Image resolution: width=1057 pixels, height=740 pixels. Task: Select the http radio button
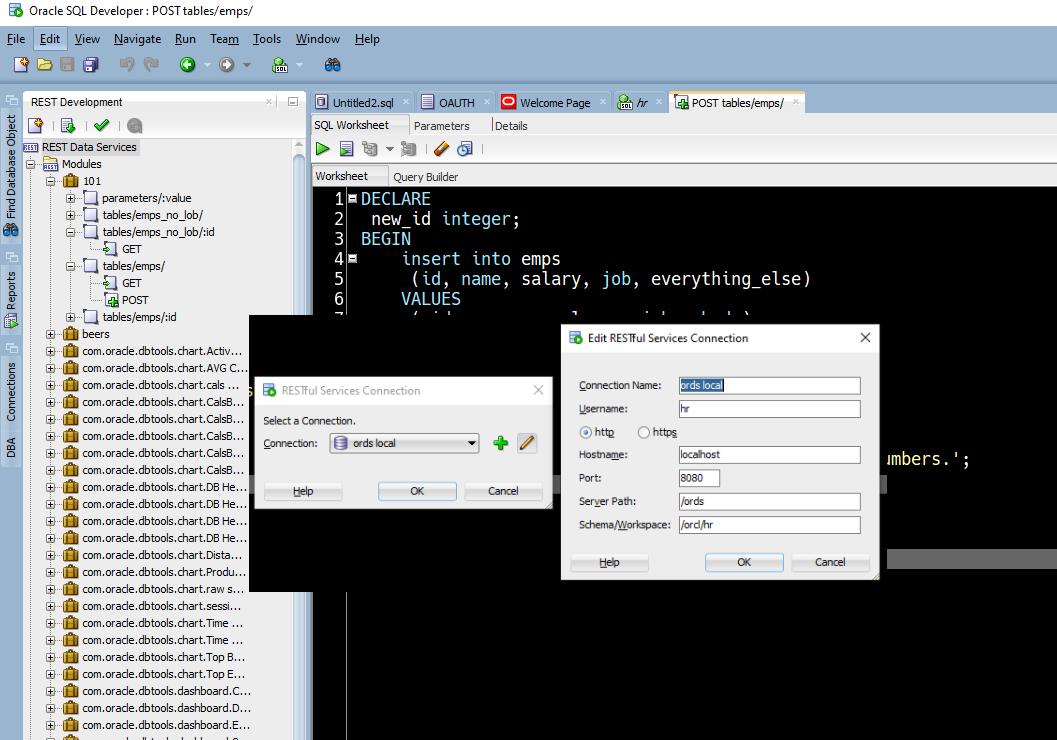(585, 433)
